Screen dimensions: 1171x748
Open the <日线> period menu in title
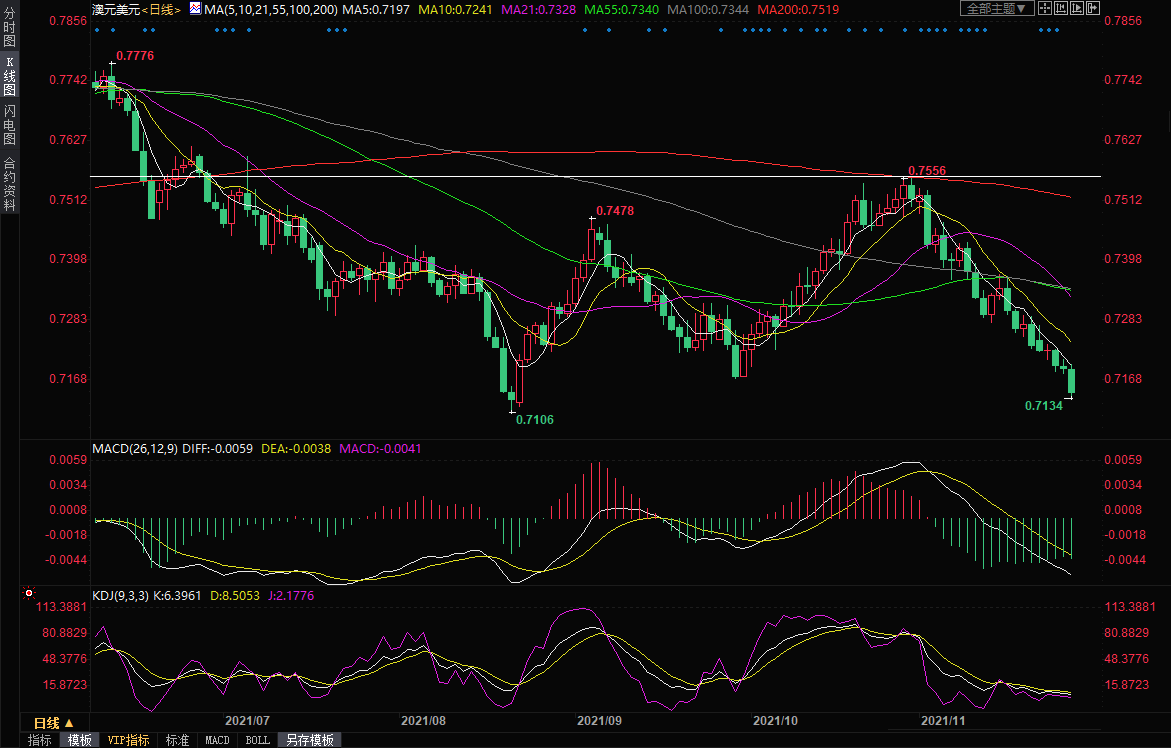point(160,9)
